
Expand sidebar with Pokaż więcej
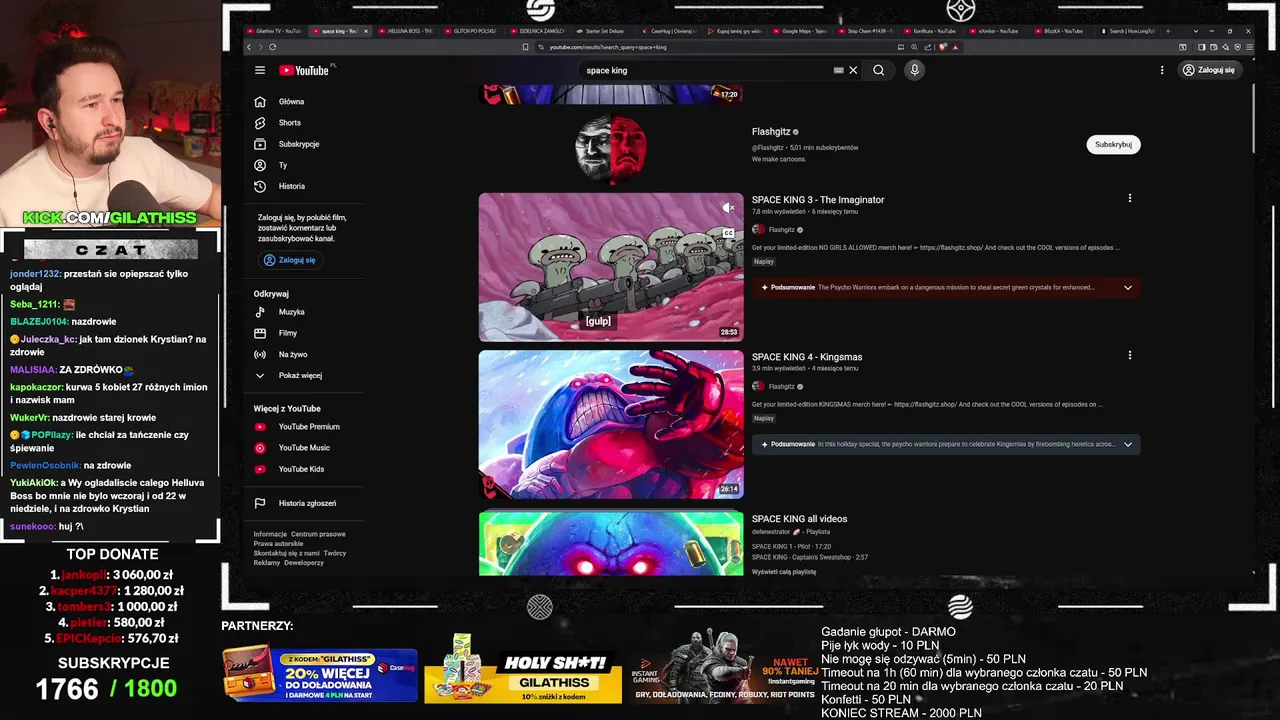[300, 375]
